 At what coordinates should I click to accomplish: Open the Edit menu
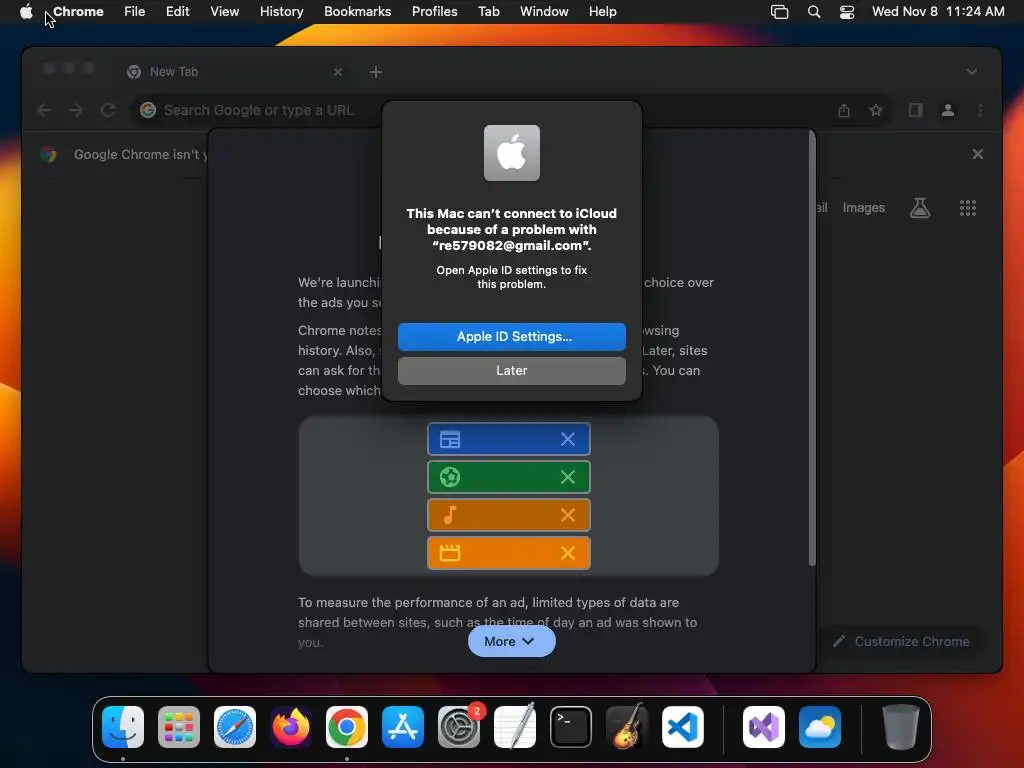pyautogui.click(x=178, y=11)
